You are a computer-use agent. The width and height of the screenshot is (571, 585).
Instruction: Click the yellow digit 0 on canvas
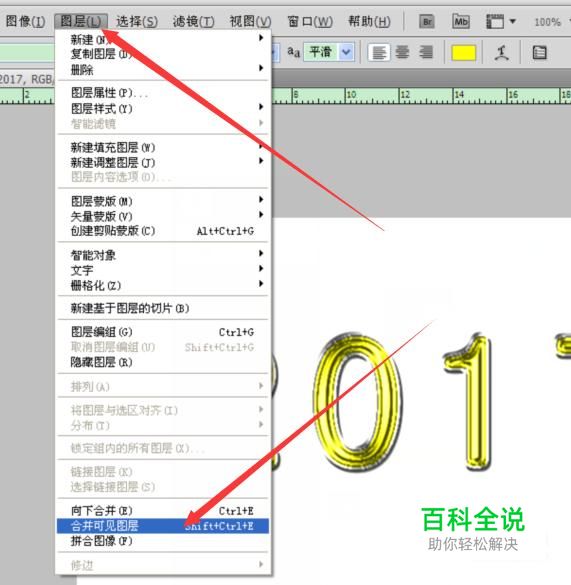pos(358,403)
